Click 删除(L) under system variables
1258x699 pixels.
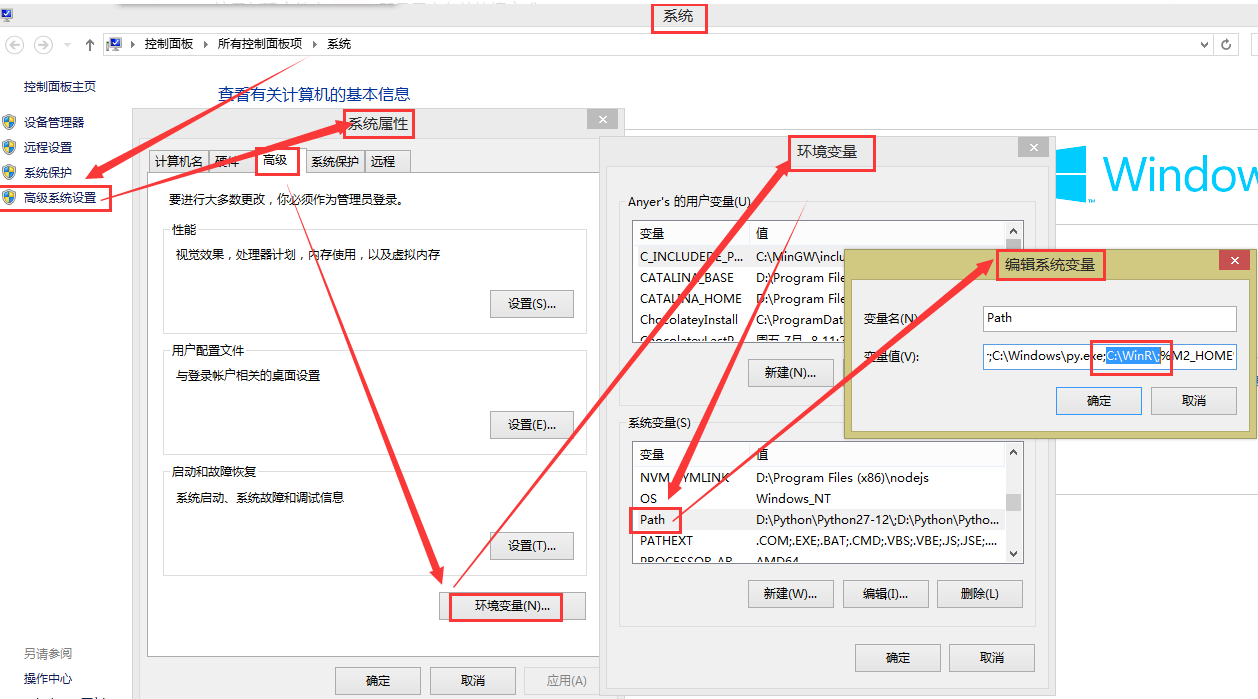click(980, 593)
